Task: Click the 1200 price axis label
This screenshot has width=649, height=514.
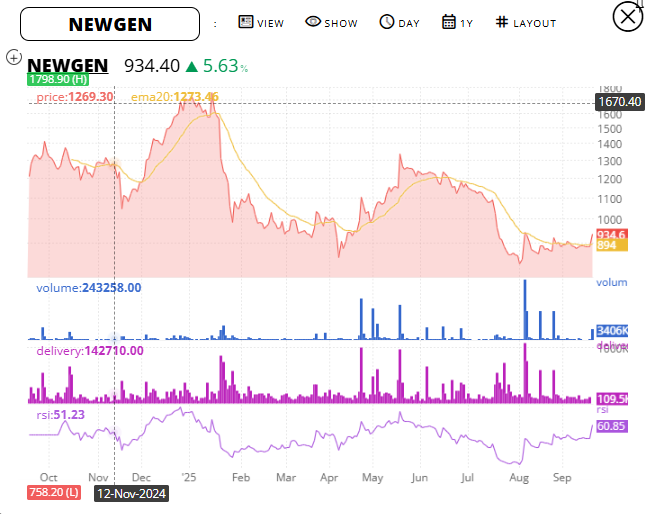Action: pyautogui.click(x=610, y=179)
